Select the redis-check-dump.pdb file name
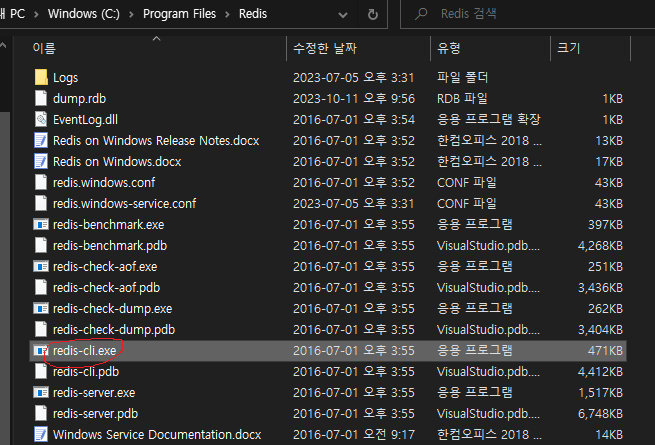Image resolution: width=655 pixels, height=445 pixels. pyautogui.click(x=114, y=330)
